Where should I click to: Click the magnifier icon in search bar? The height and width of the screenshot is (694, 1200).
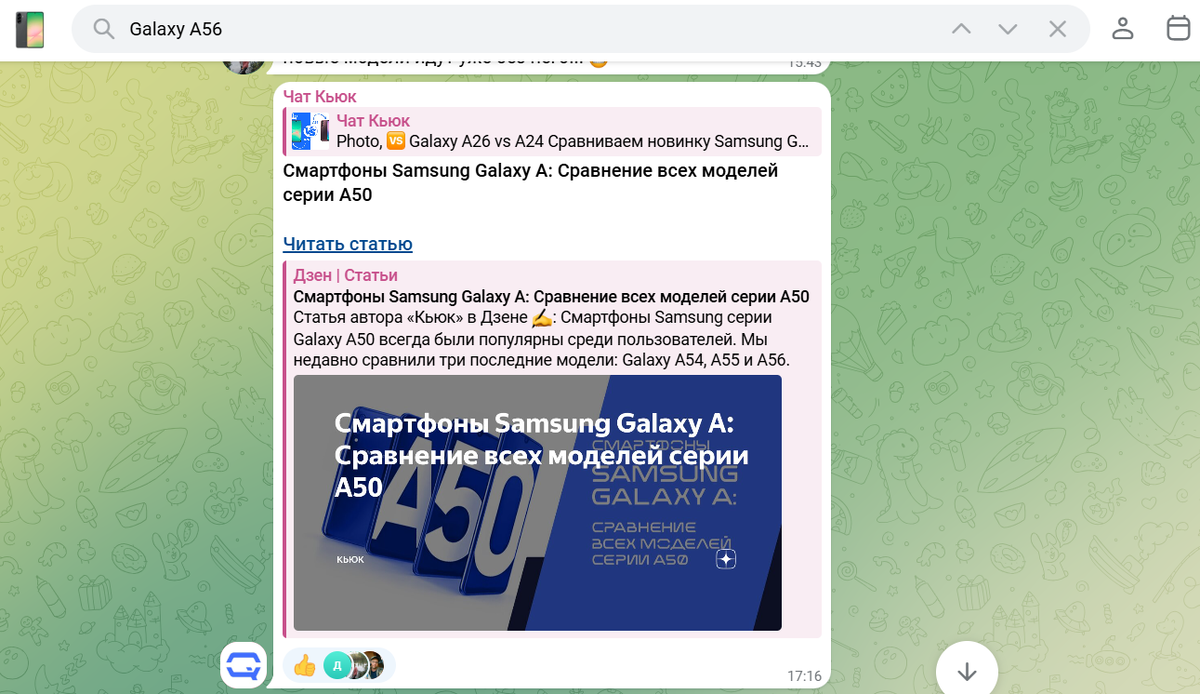pos(104,29)
